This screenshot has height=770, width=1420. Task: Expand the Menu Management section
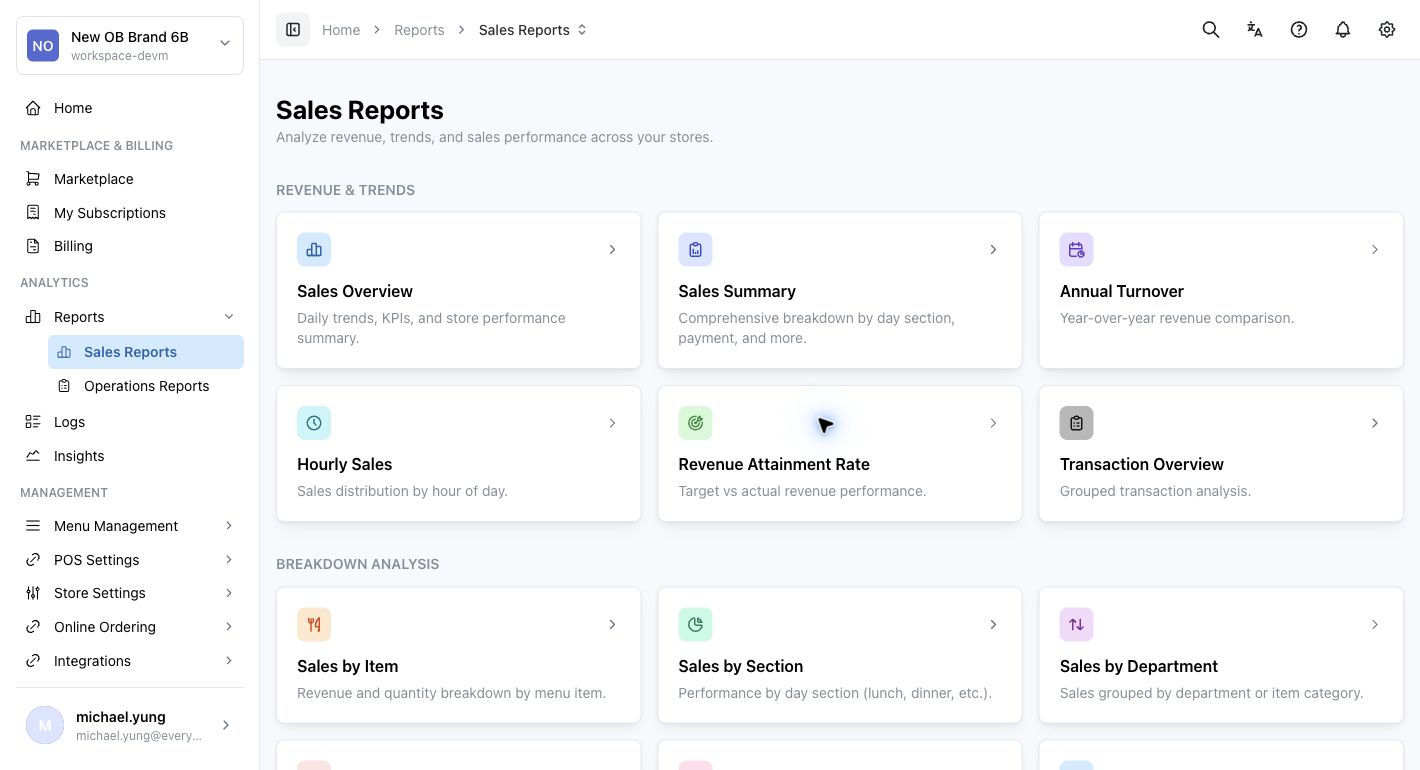(x=229, y=526)
